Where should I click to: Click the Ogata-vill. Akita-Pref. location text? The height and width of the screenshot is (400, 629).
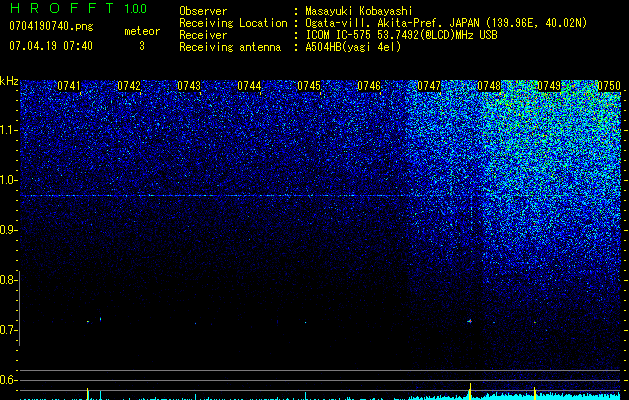[x=446, y=23]
